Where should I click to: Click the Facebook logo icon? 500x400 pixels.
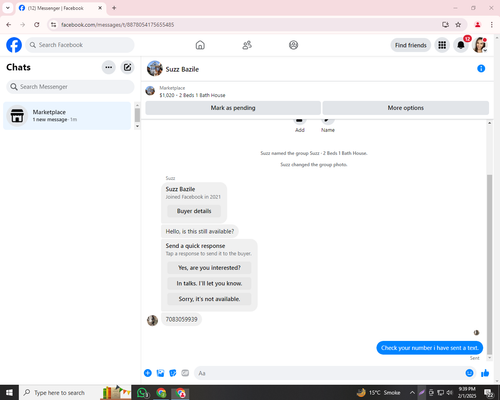tap(14, 45)
